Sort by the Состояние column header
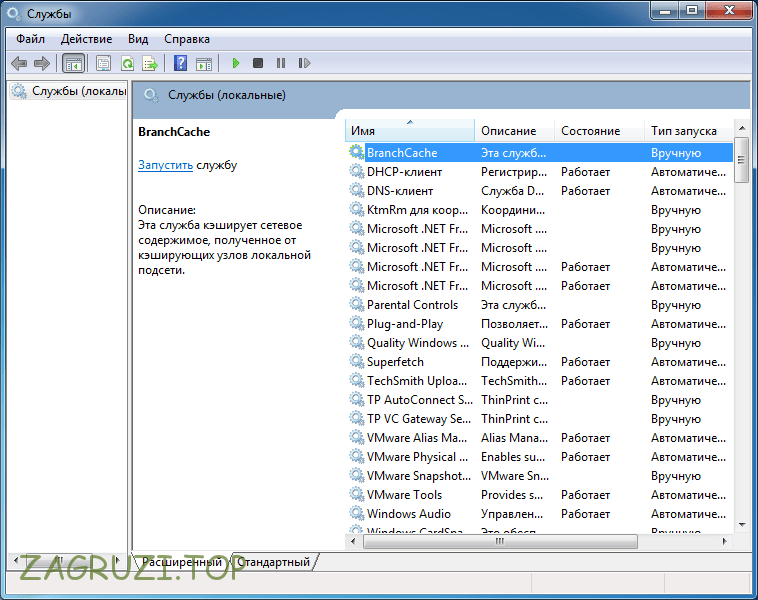 click(x=599, y=131)
